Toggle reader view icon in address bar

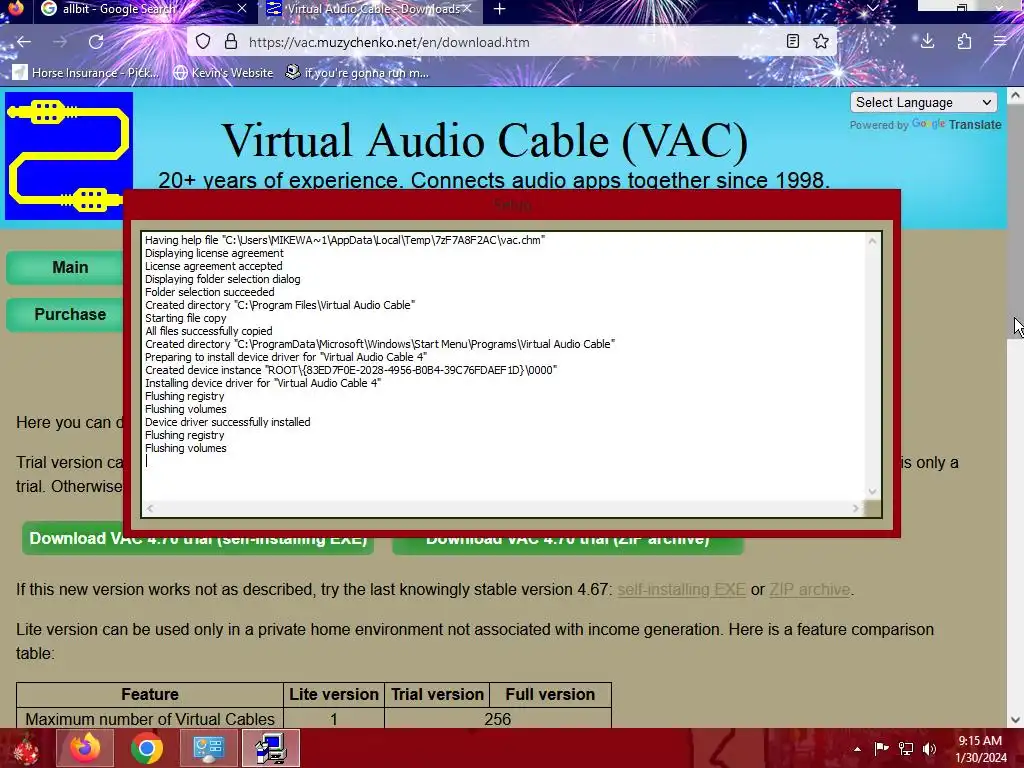point(792,42)
